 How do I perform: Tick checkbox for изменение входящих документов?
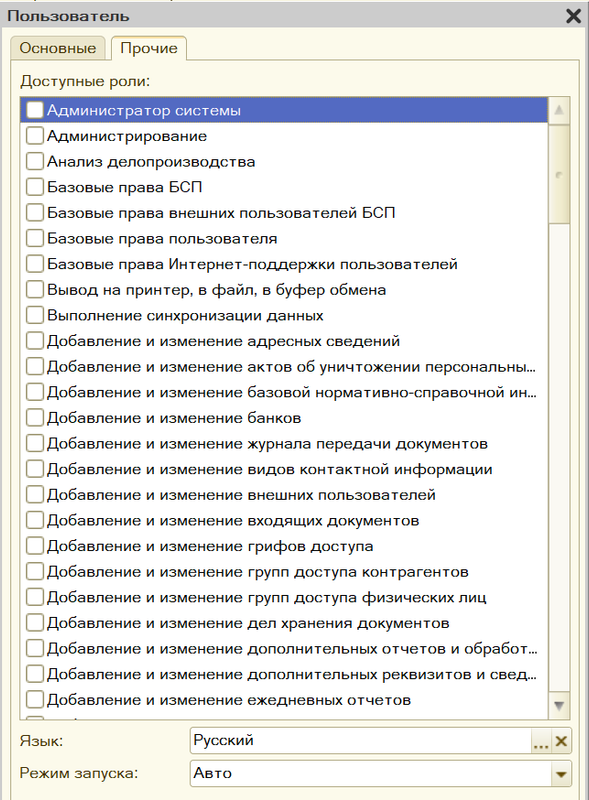(35, 520)
